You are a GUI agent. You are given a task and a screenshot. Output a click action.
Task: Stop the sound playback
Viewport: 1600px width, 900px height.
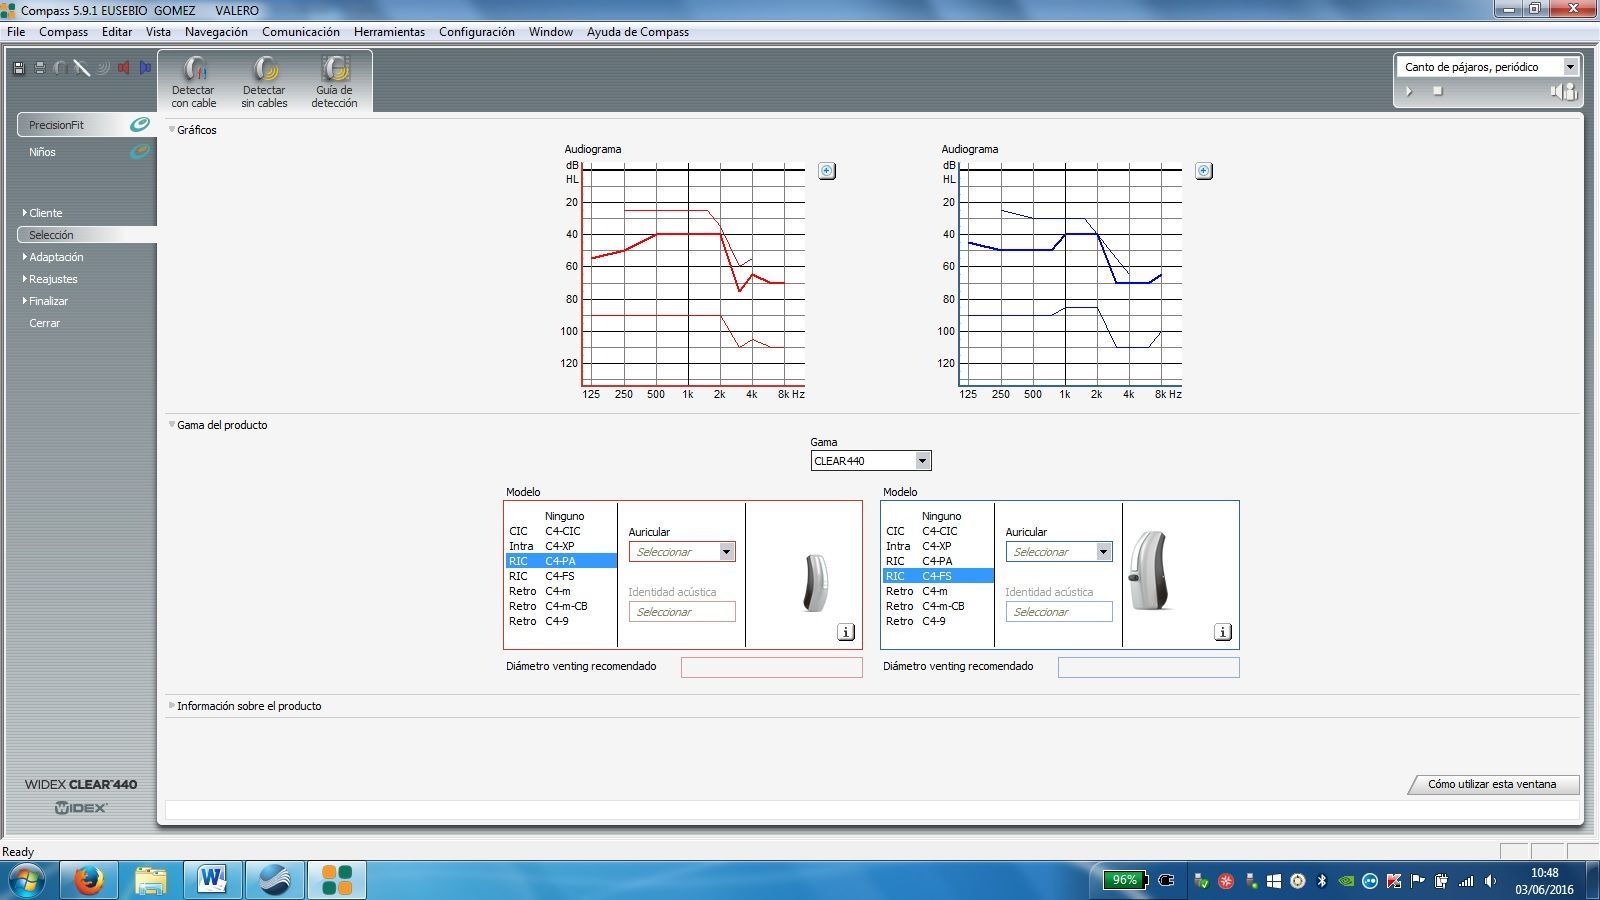1438,91
